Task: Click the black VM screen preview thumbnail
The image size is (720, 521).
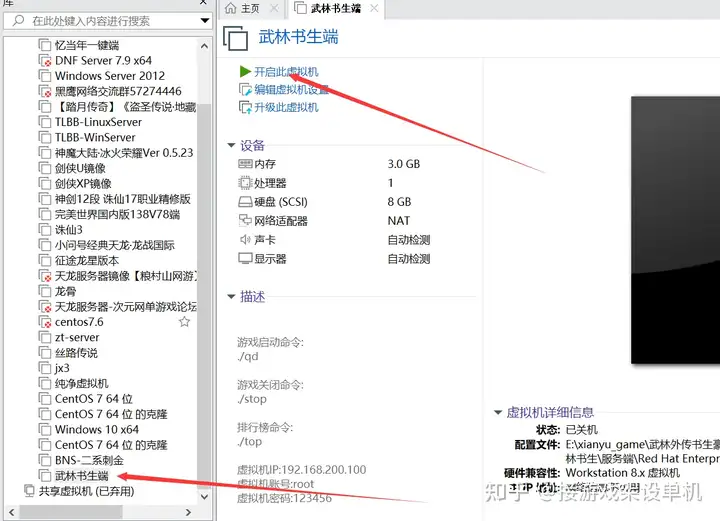Action: 675,230
